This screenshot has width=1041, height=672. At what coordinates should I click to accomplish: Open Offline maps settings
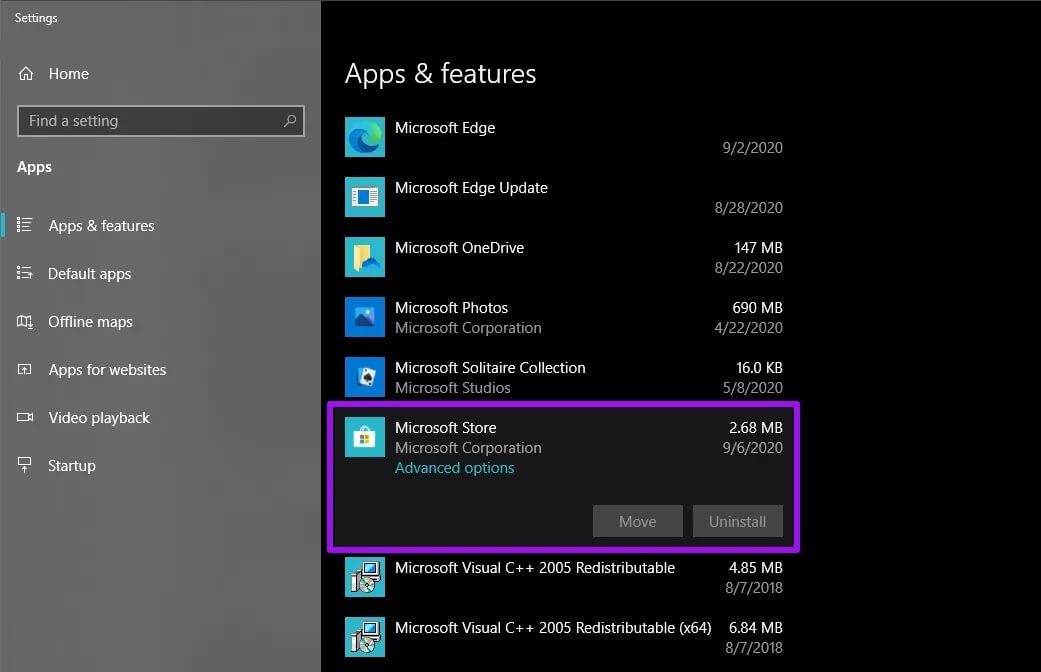tap(90, 321)
